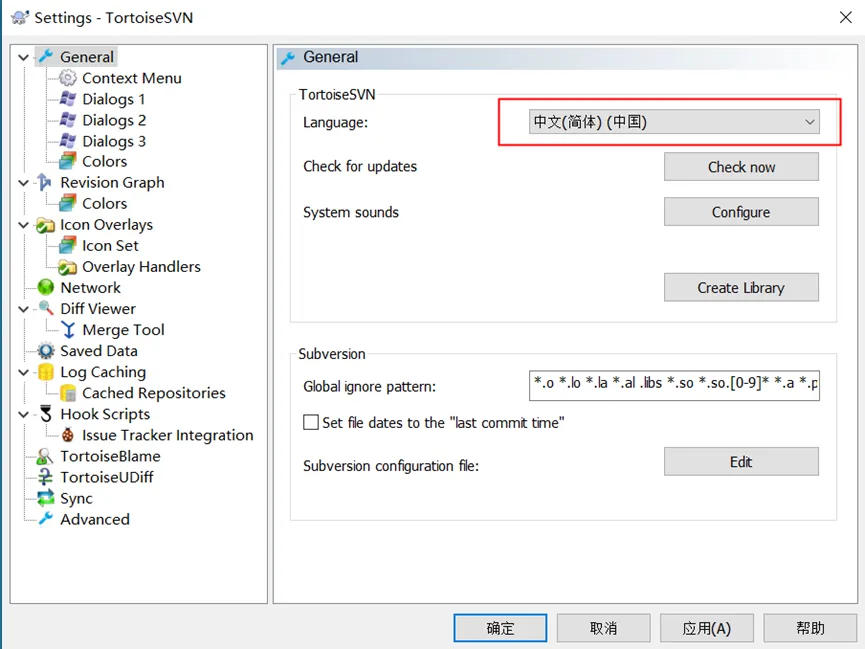Collapse the Log Caching tree node
Screen dimensions: 865x649
point(24,373)
